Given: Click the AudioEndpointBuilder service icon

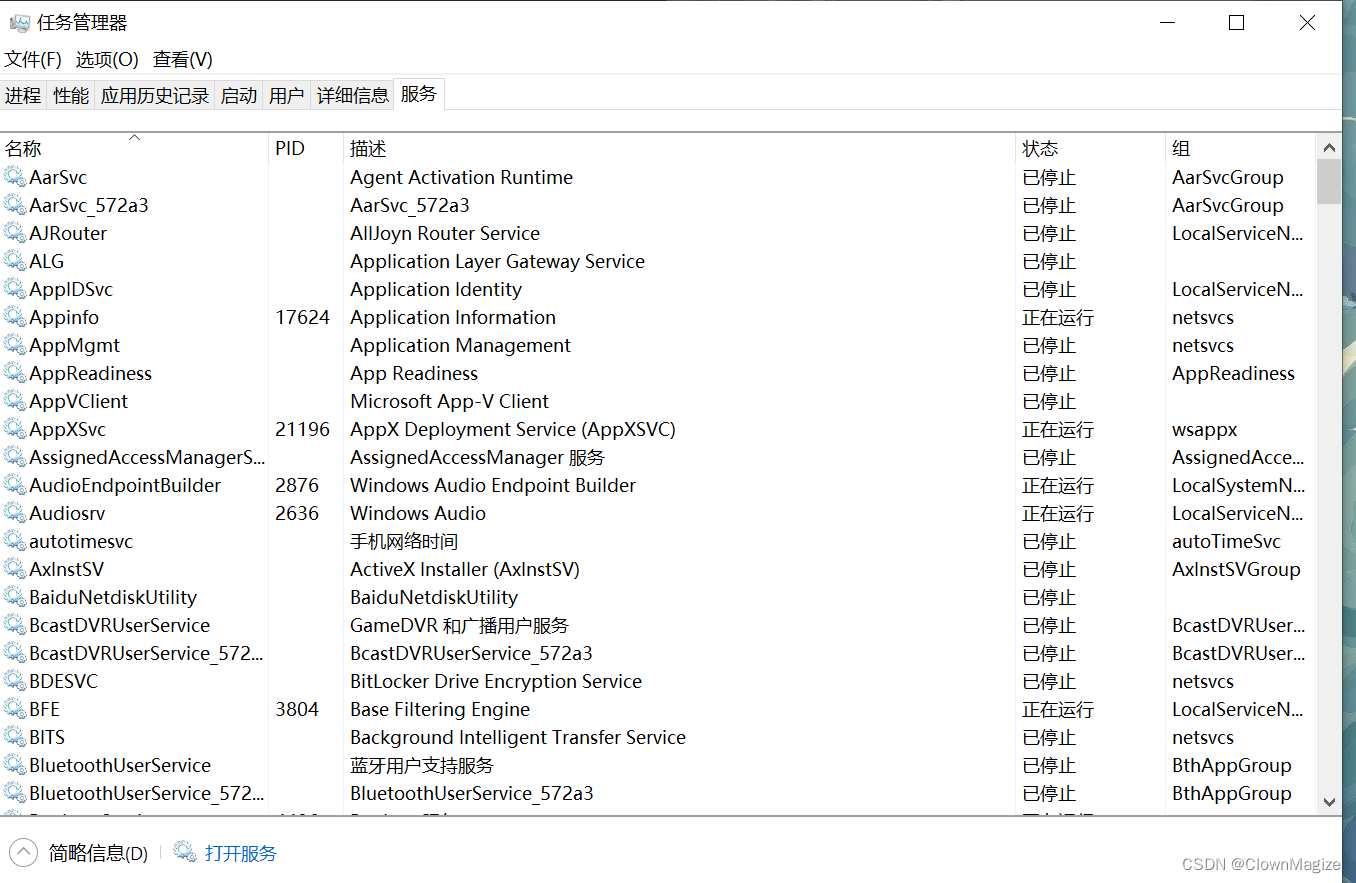Looking at the screenshot, I should click(14, 485).
